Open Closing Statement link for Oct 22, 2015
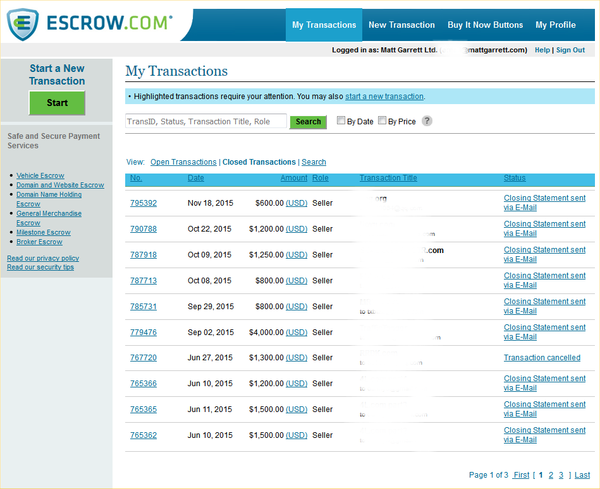600x489 pixels. pos(545,229)
